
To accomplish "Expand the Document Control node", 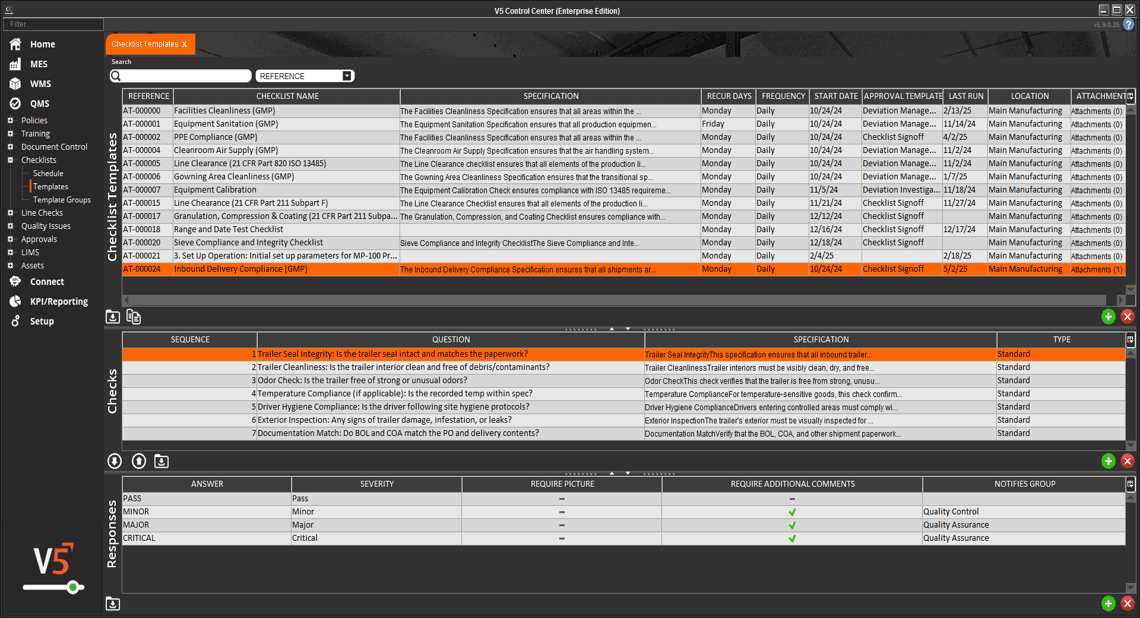I will [x=10, y=147].
